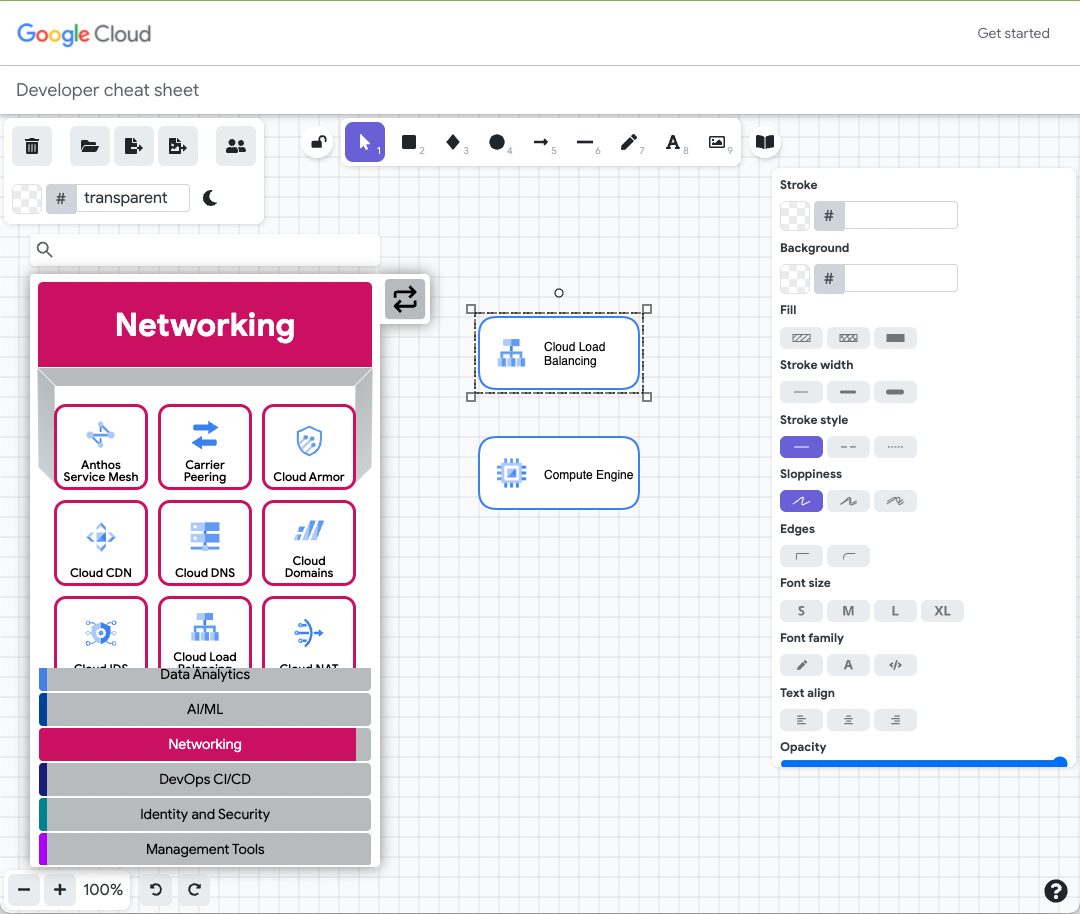Choose hand-drawn font family
The width and height of the screenshot is (1080, 914).
pyautogui.click(x=801, y=665)
